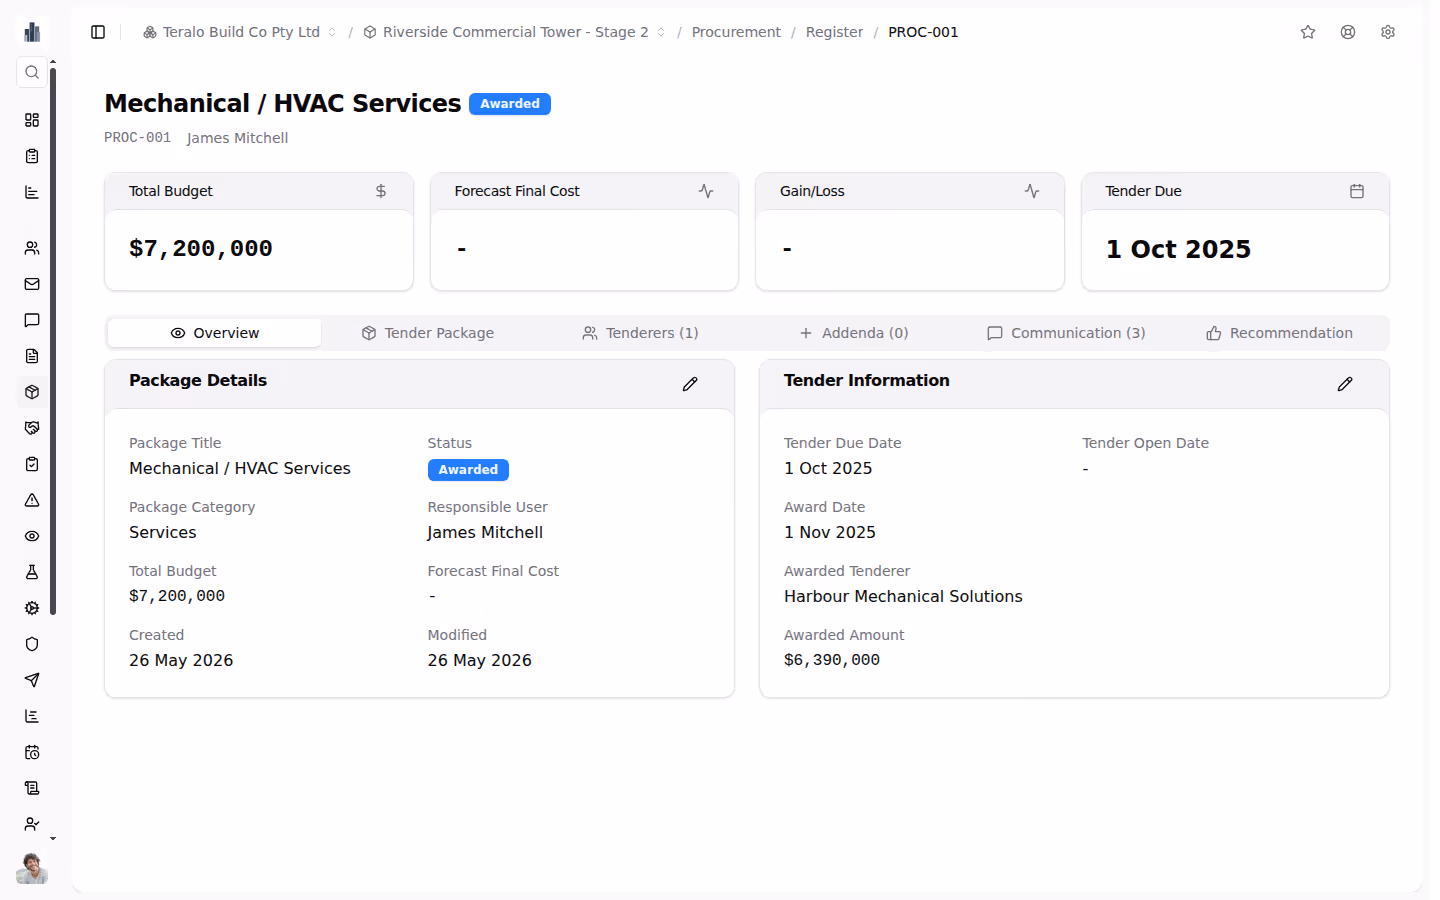Open the eye icon in the sidebar
The width and height of the screenshot is (1440, 900).
tap(32, 536)
